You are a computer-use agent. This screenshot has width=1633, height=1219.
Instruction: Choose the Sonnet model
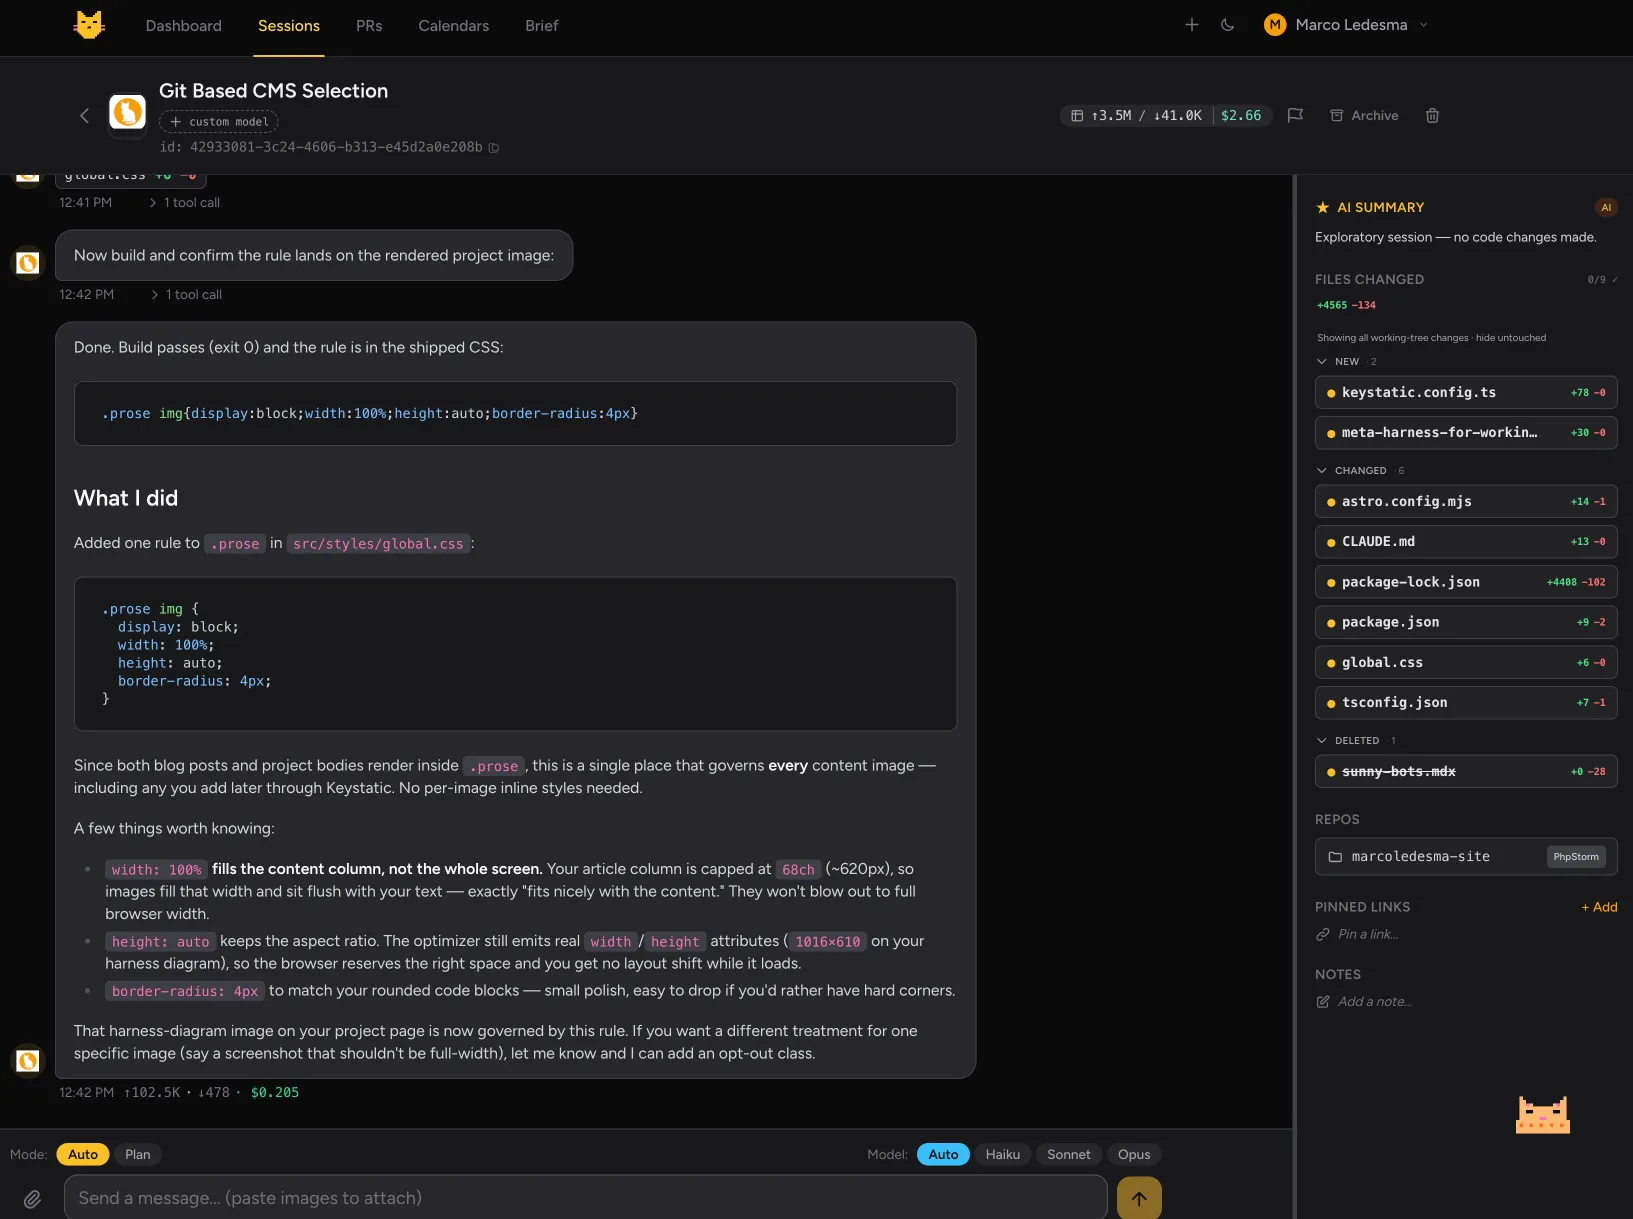tap(1069, 1155)
